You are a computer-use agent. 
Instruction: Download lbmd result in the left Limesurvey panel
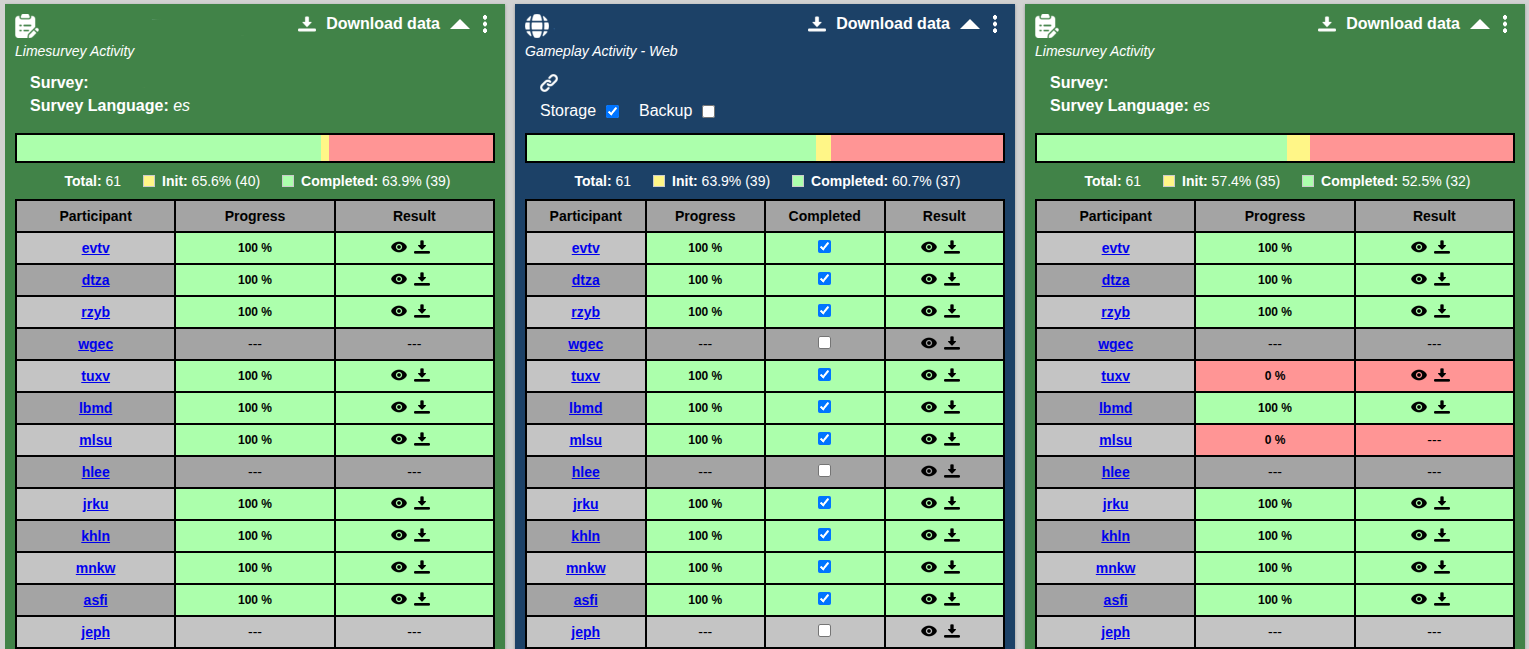[x=422, y=407]
